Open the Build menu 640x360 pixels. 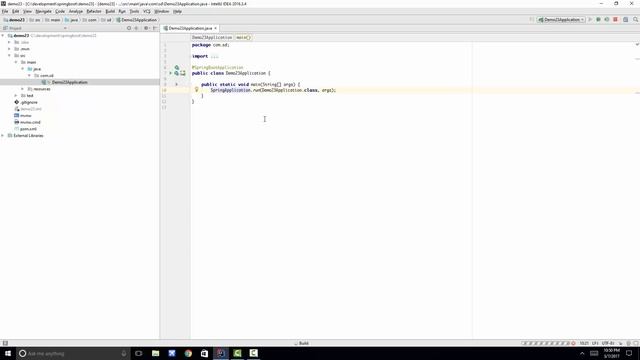click(x=110, y=11)
